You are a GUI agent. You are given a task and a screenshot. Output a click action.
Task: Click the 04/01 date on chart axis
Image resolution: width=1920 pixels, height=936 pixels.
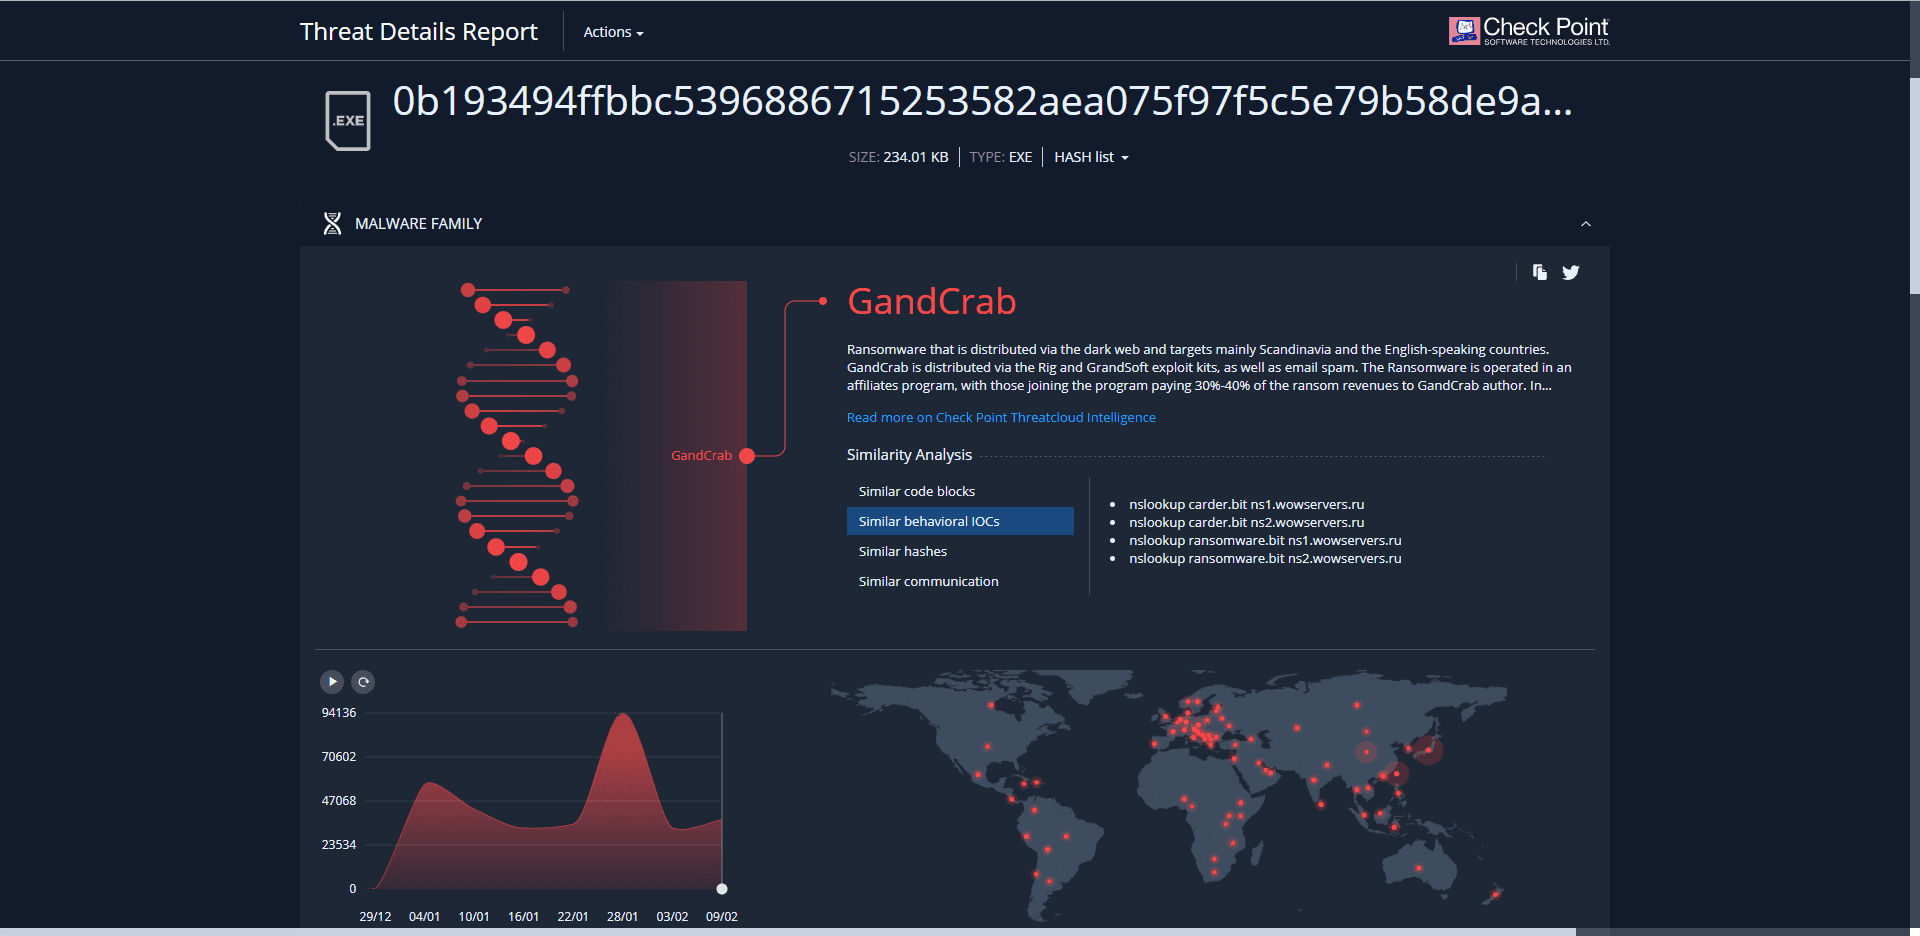click(424, 917)
